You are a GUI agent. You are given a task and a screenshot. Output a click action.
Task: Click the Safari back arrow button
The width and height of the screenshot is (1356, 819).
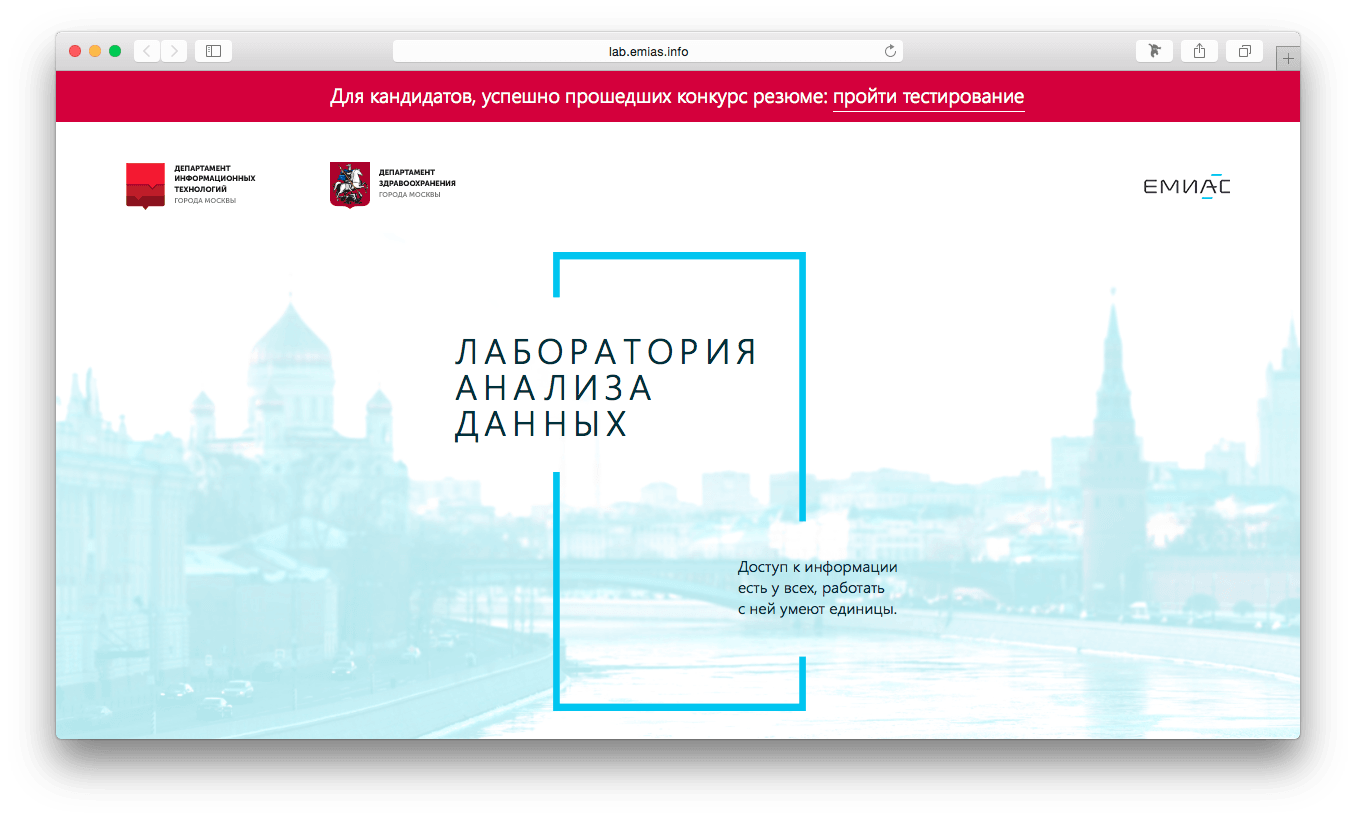coord(147,51)
